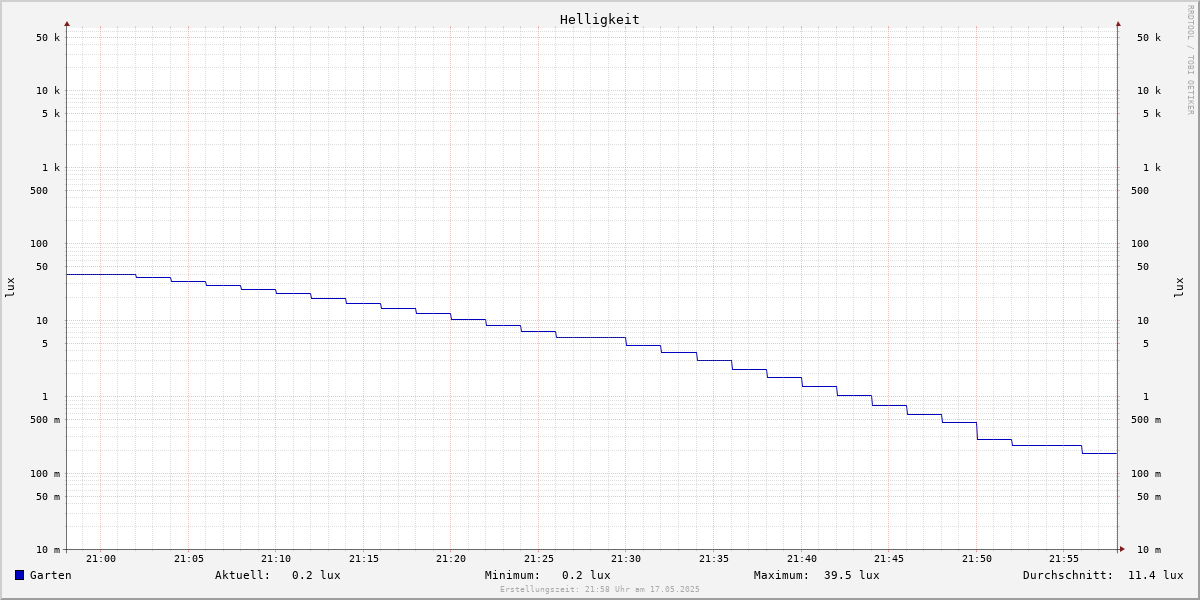1200x600 pixels.
Task: Select the Minimum 0.2 lux value
Action: click(586, 575)
